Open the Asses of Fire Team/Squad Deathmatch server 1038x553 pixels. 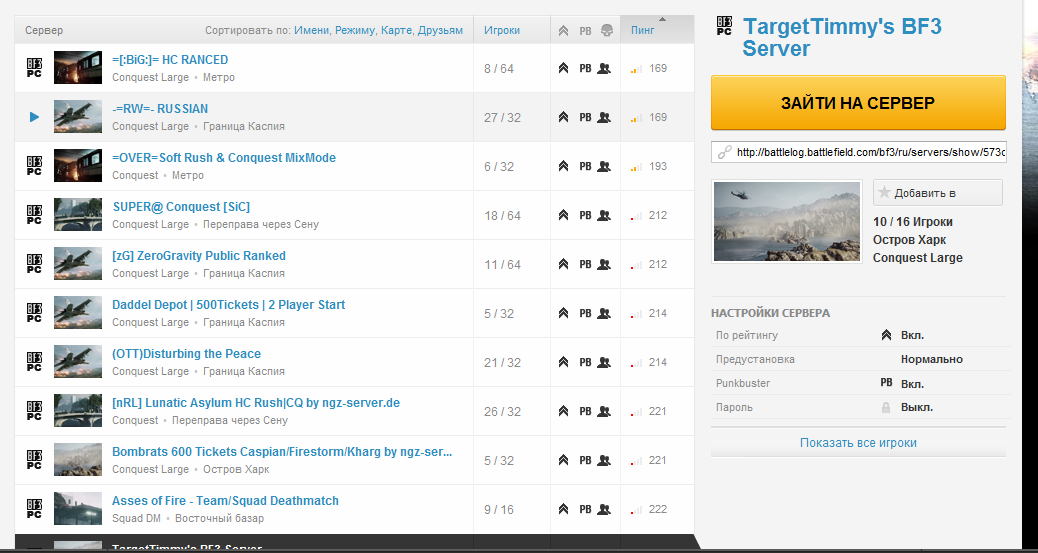[225, 501]
